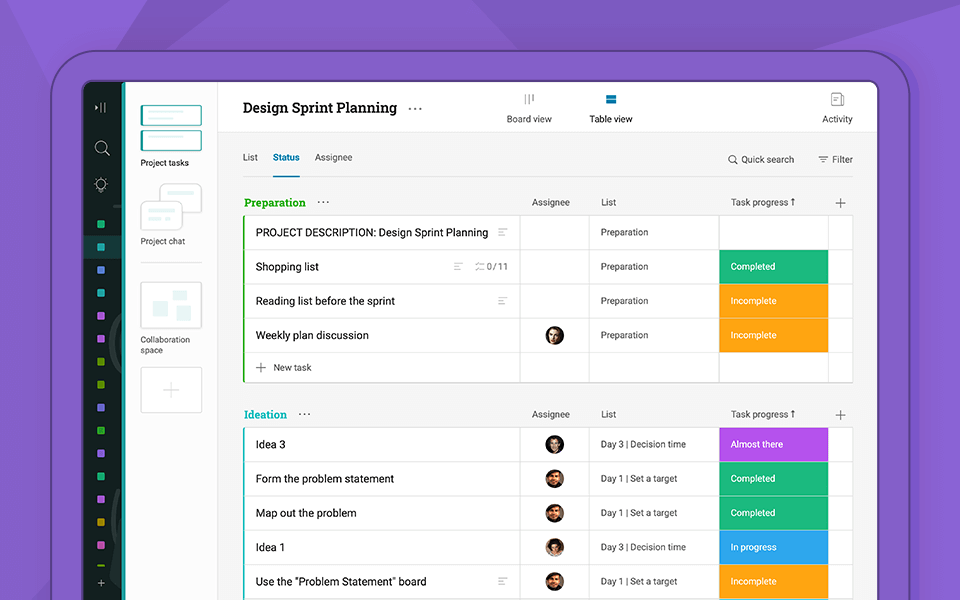The width and height of the screenshot is (960, 600).
Task: Open the Activity panel
Action: point(837,108)
